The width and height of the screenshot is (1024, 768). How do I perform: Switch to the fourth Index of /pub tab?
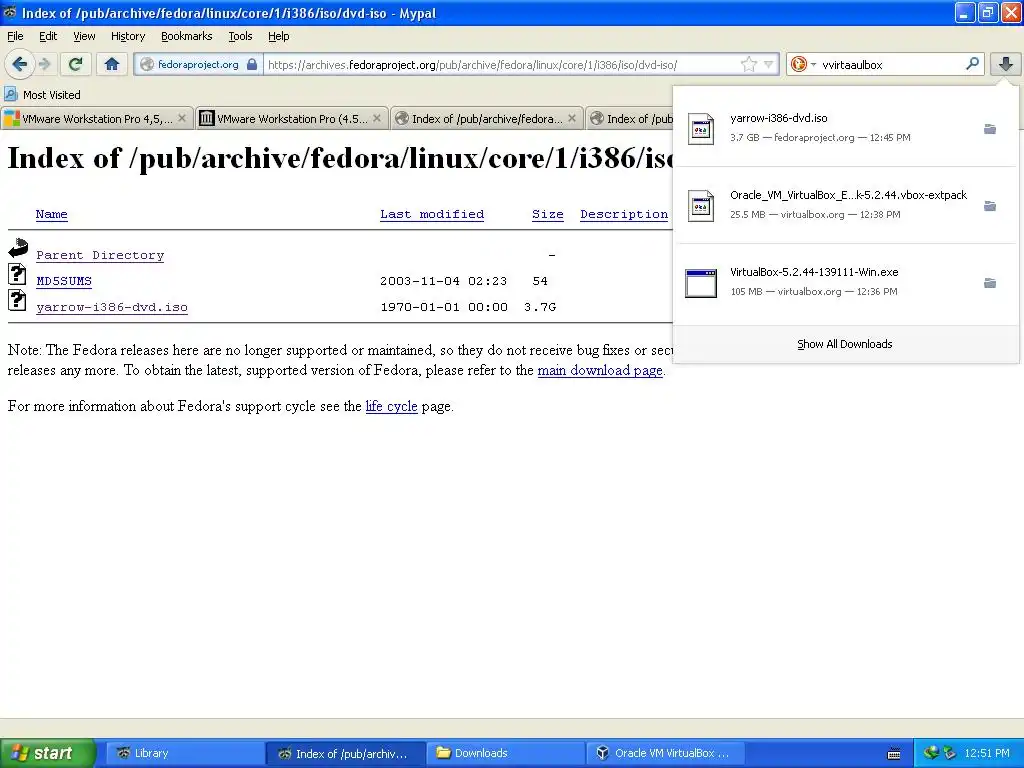click(630, 118)
